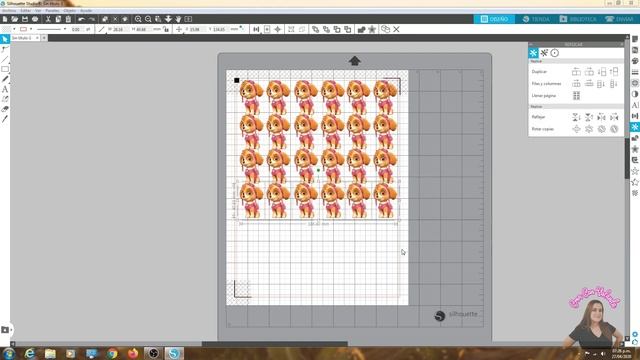Switch to the TIENDA tab
Screen dimensions: 640x360
click(x=536, y=19)
